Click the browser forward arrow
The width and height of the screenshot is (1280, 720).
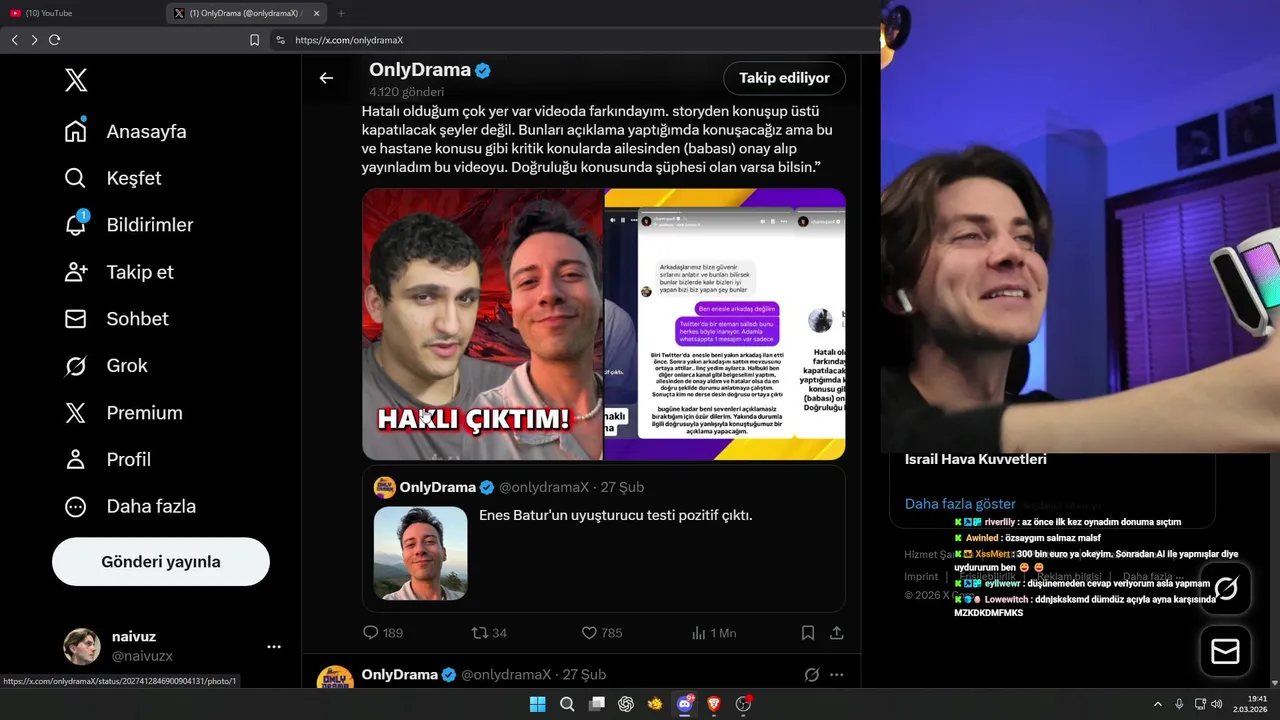click(34, 40)
